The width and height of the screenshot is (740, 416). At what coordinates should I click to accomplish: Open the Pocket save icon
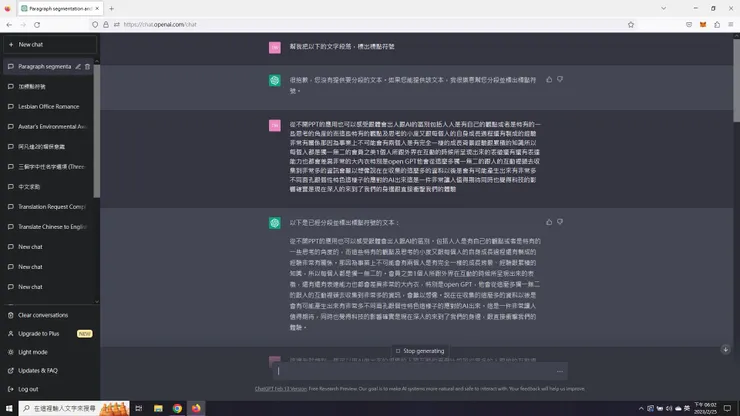point(689,25)
